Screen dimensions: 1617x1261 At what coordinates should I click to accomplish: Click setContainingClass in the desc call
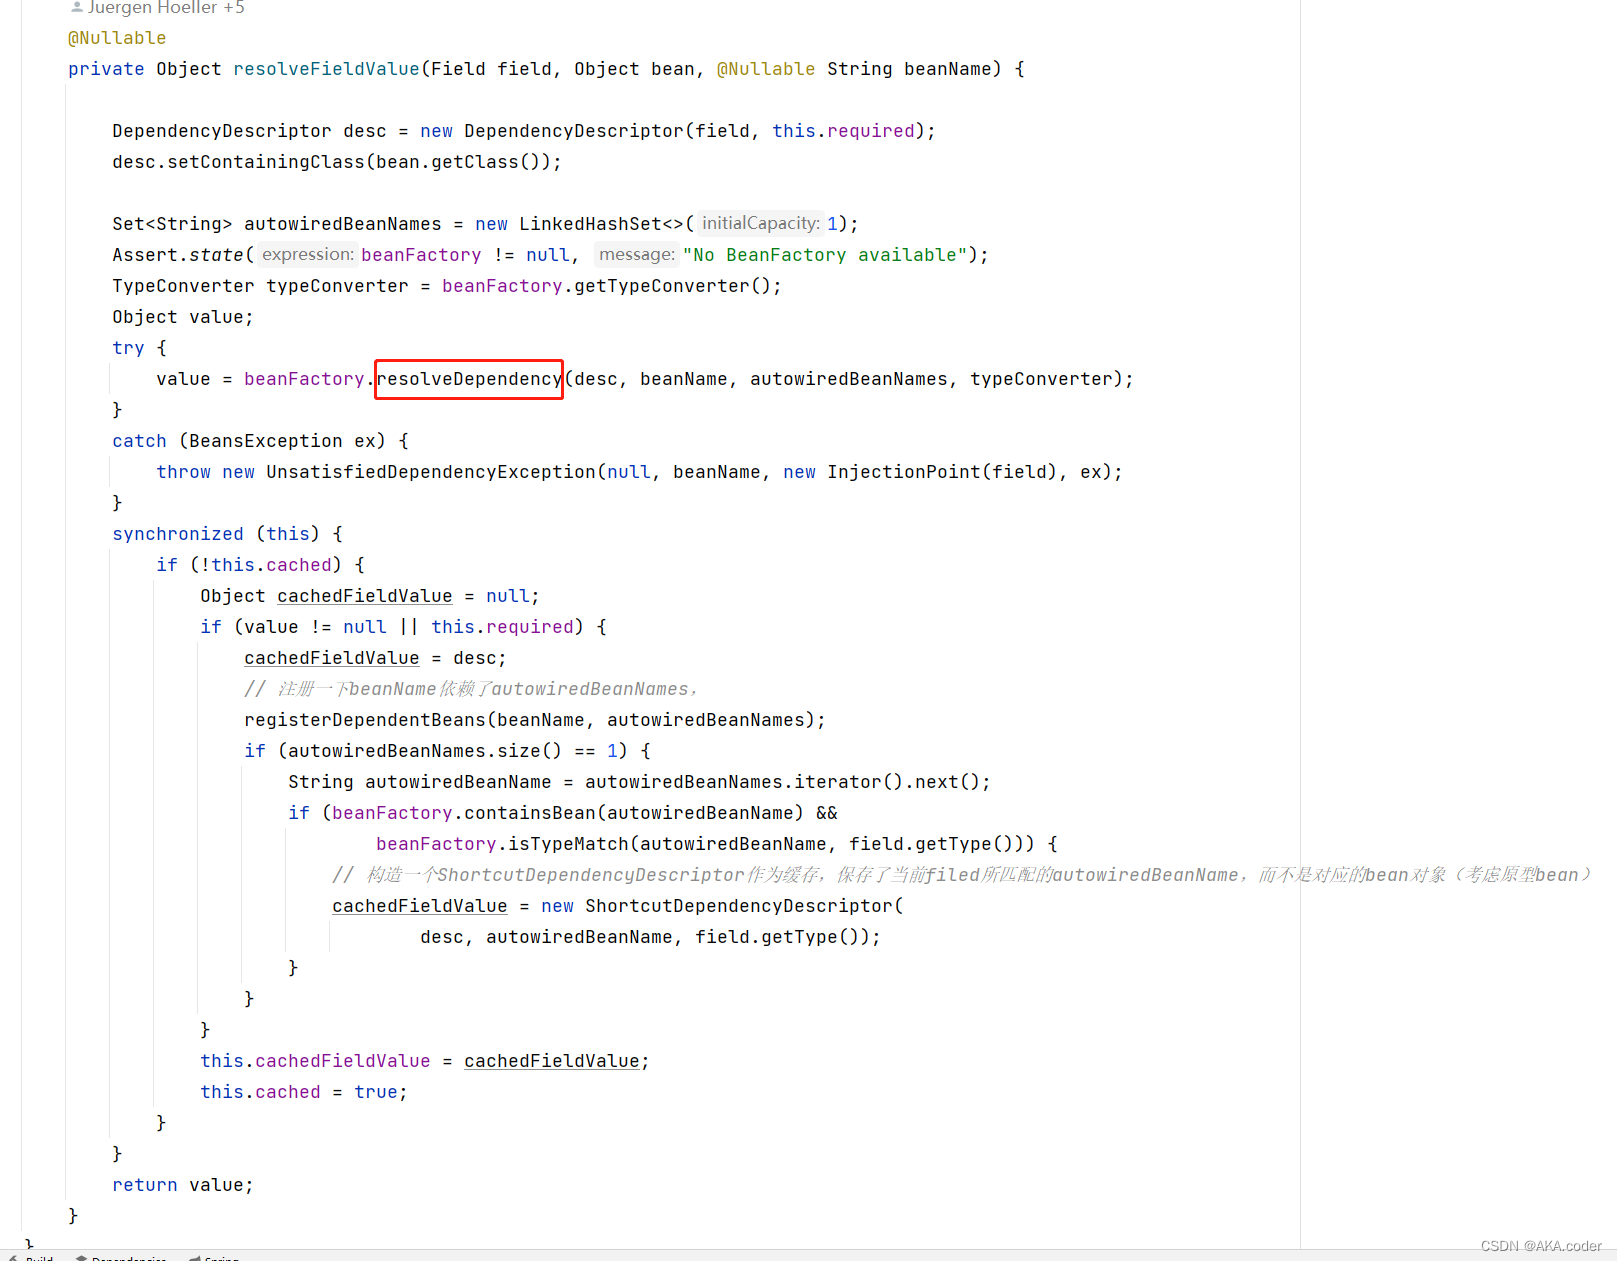[x=266, y=162]
